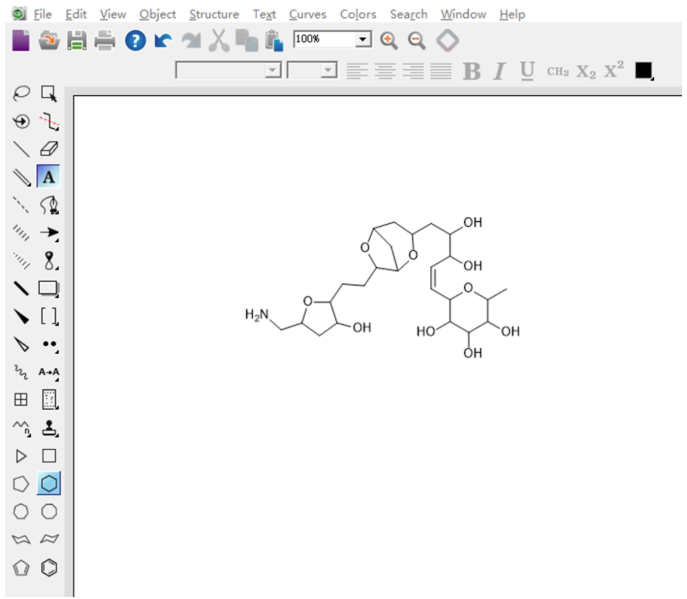Toggle subscript X2 formatting

click(x=586, y=72)
